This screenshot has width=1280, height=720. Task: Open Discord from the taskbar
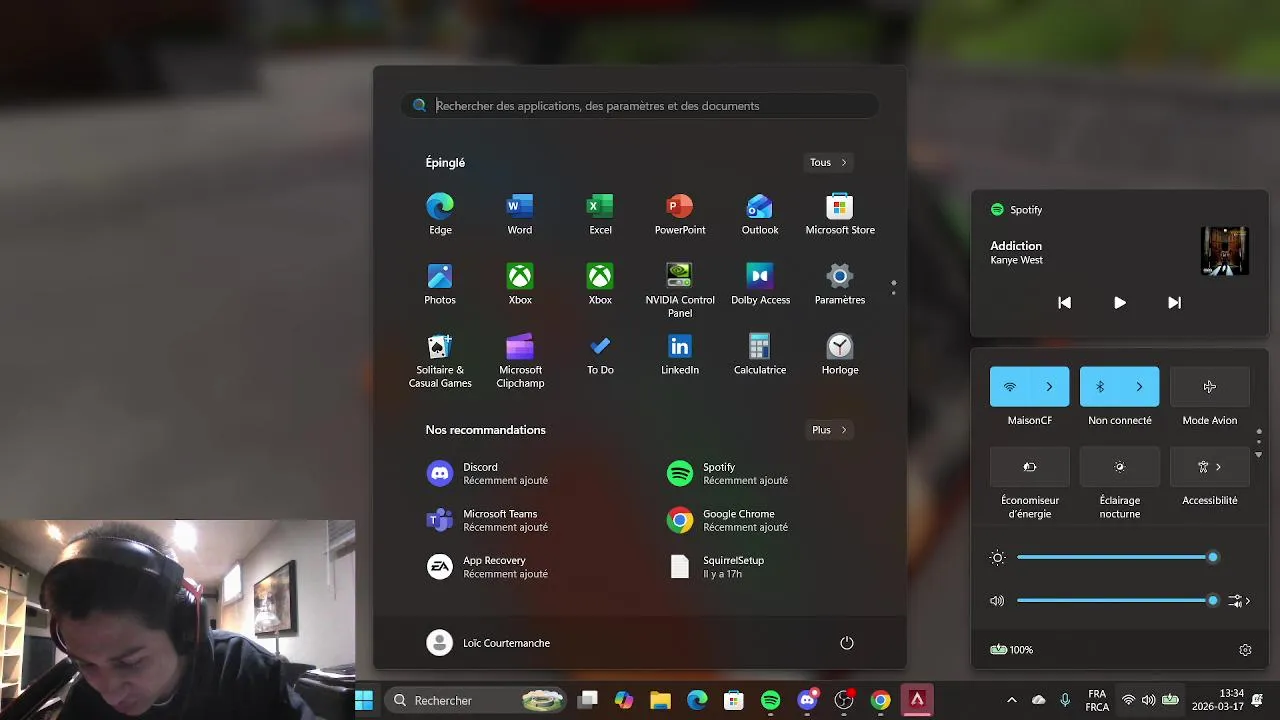[x=807, y=701]
